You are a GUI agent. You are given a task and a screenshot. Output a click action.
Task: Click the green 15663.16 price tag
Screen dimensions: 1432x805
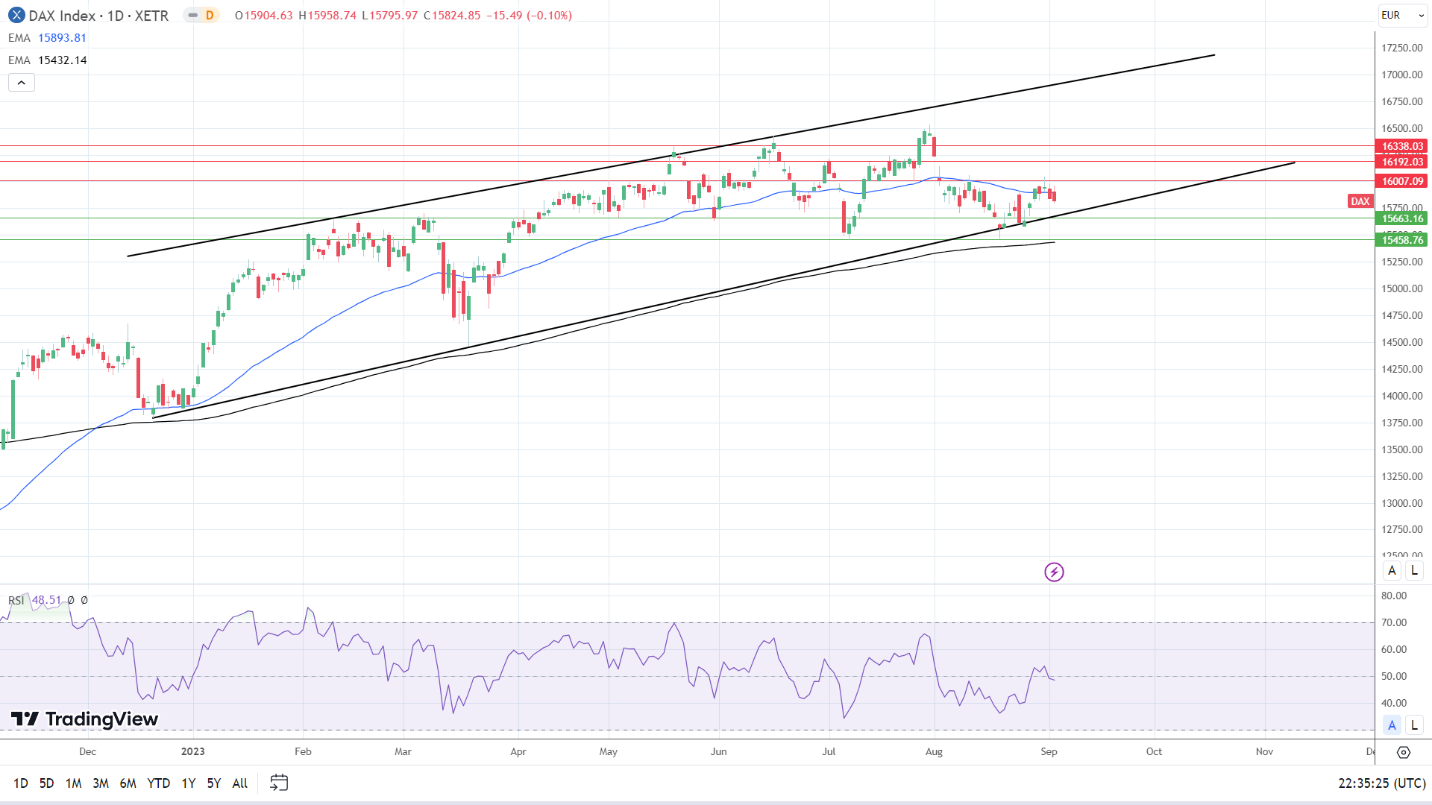tap(1403, 218)
